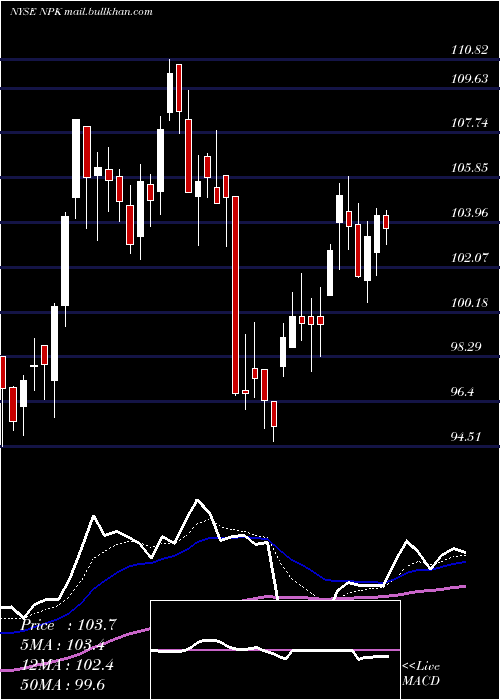Click the 103.96 price level label
The width and height of the screenshot is (500, 700).
(x=469, y=213)
